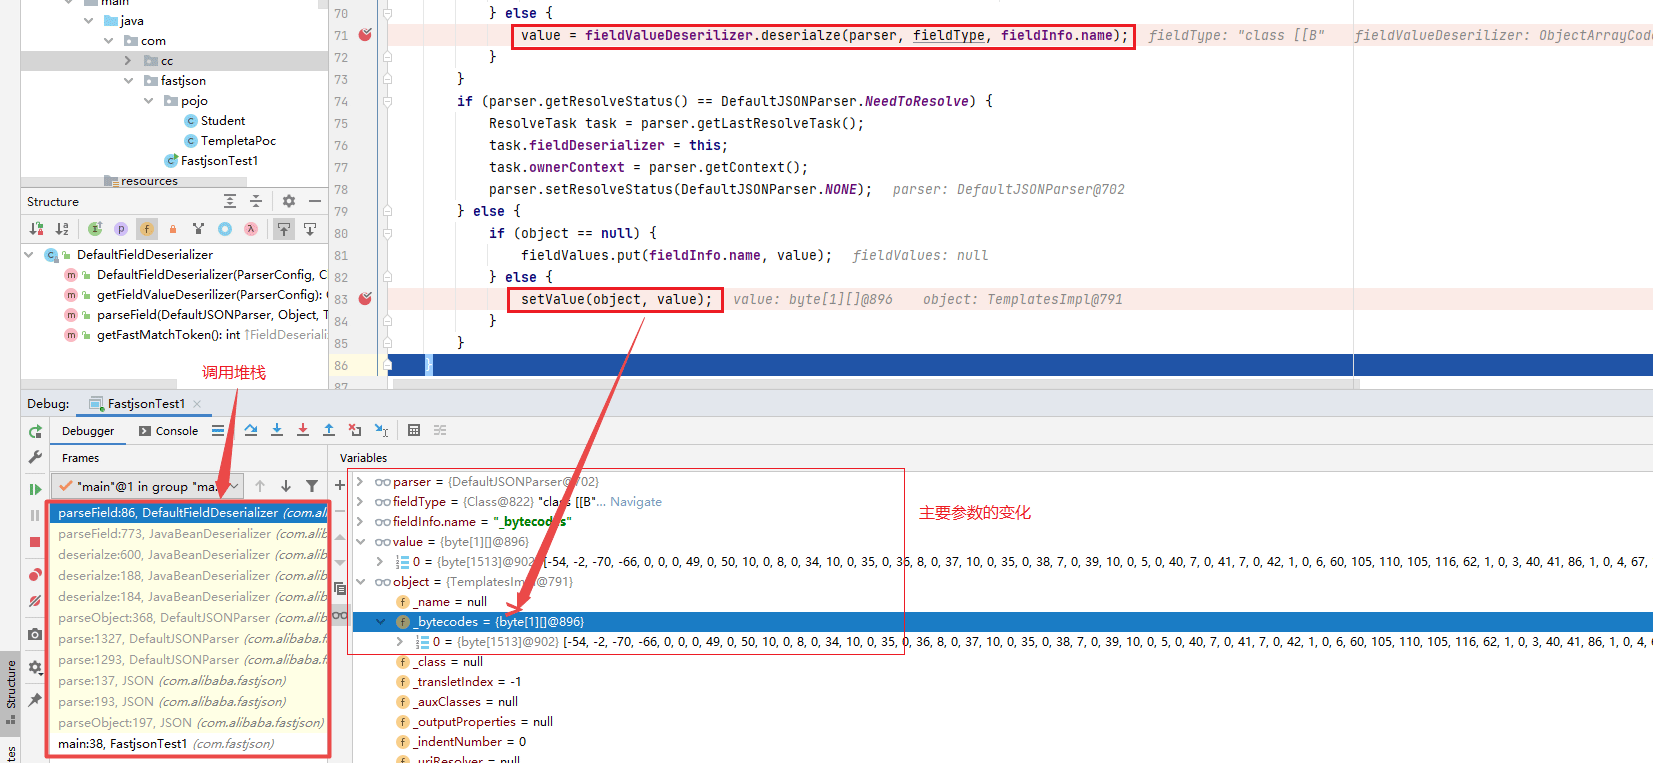Collapse the _bytecodes field node
This screenshot has height=770, width=1656.
pos(380,622)
